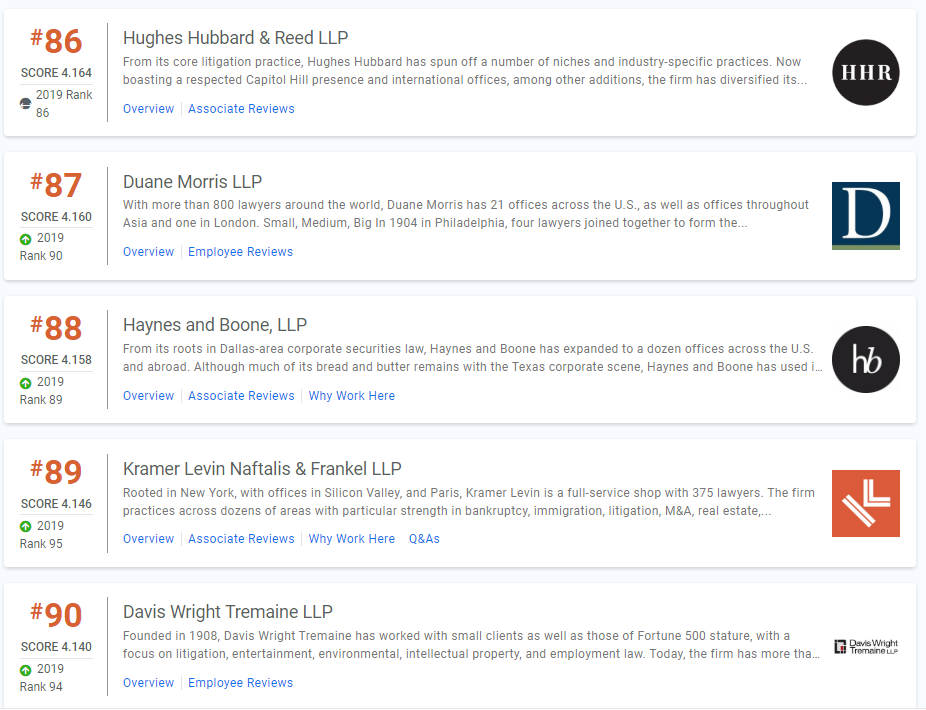Image resolution: width=926 pixels, height=710 pixels.
Task: Open Duane Morris LLP title
Action: pos(193,181)
